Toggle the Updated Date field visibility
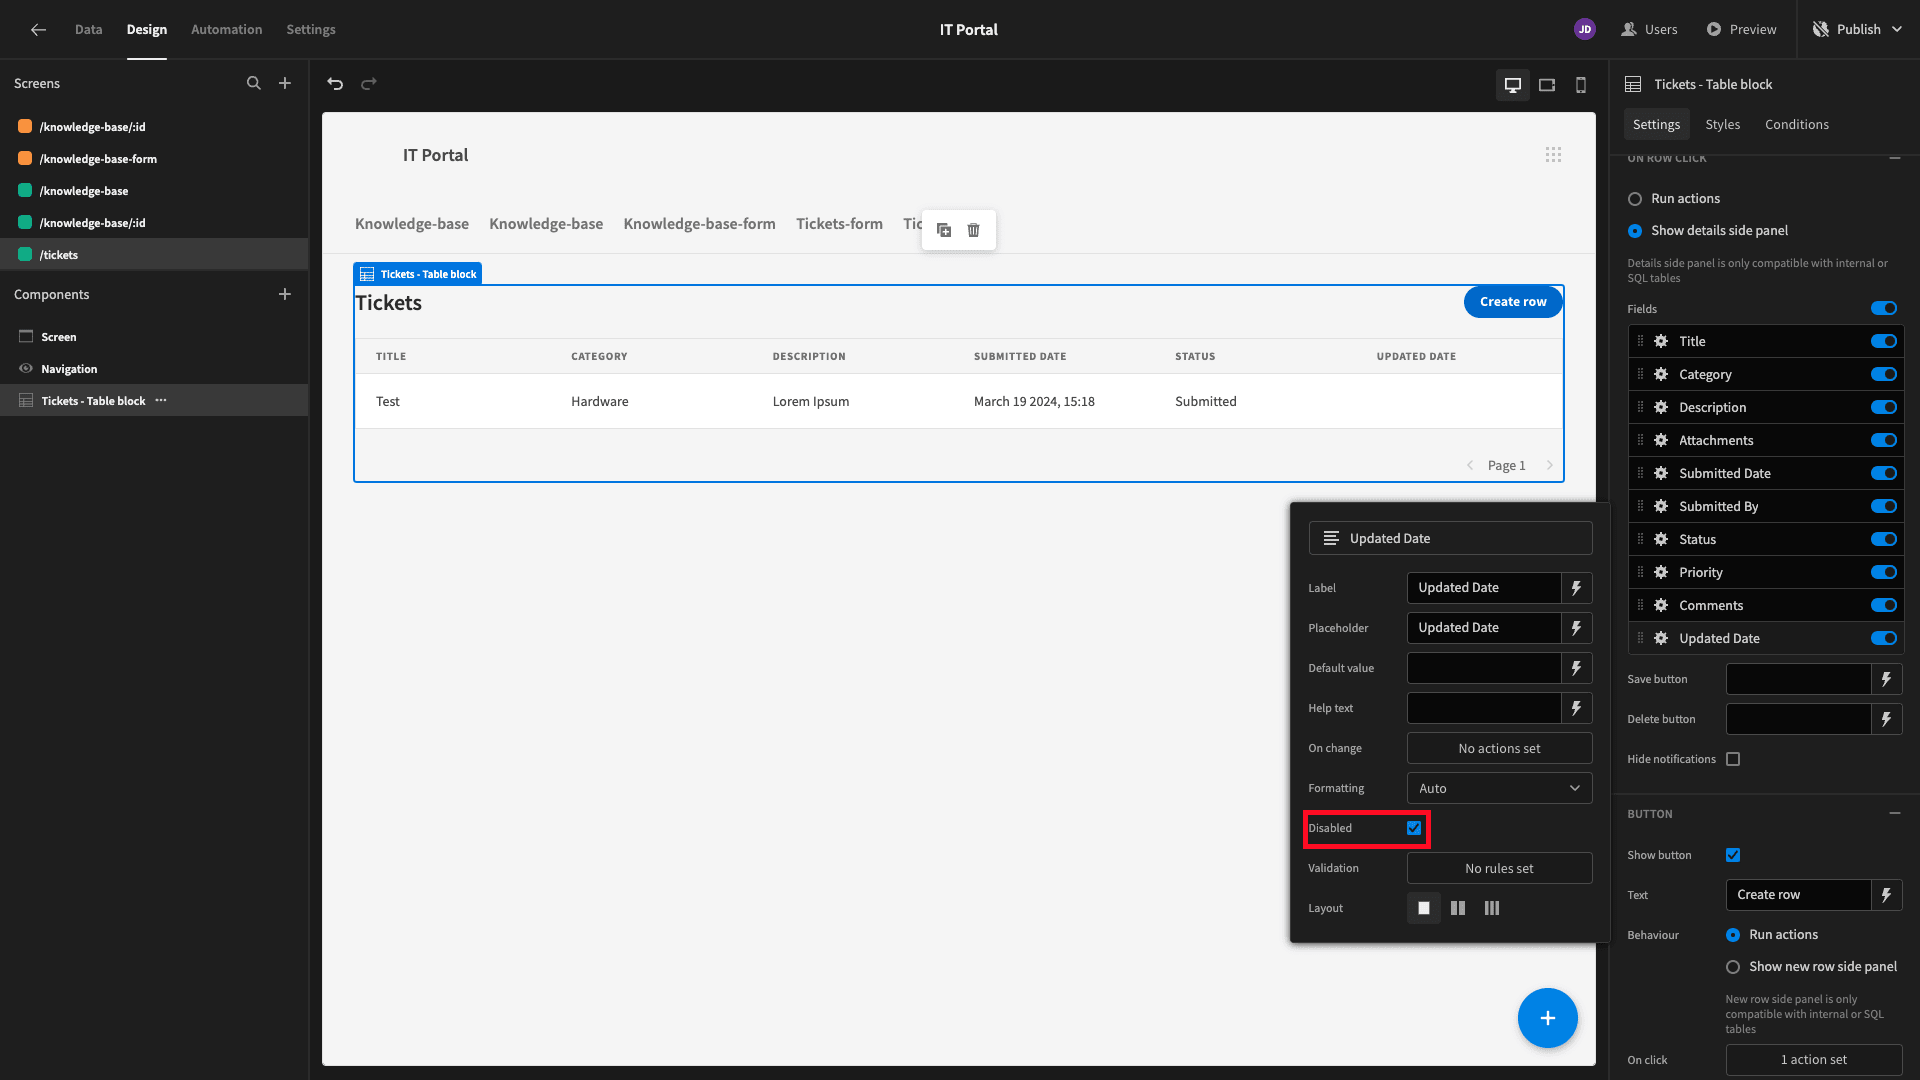The height and width of the screenshot is (1080, 1920). [1884, 638]
